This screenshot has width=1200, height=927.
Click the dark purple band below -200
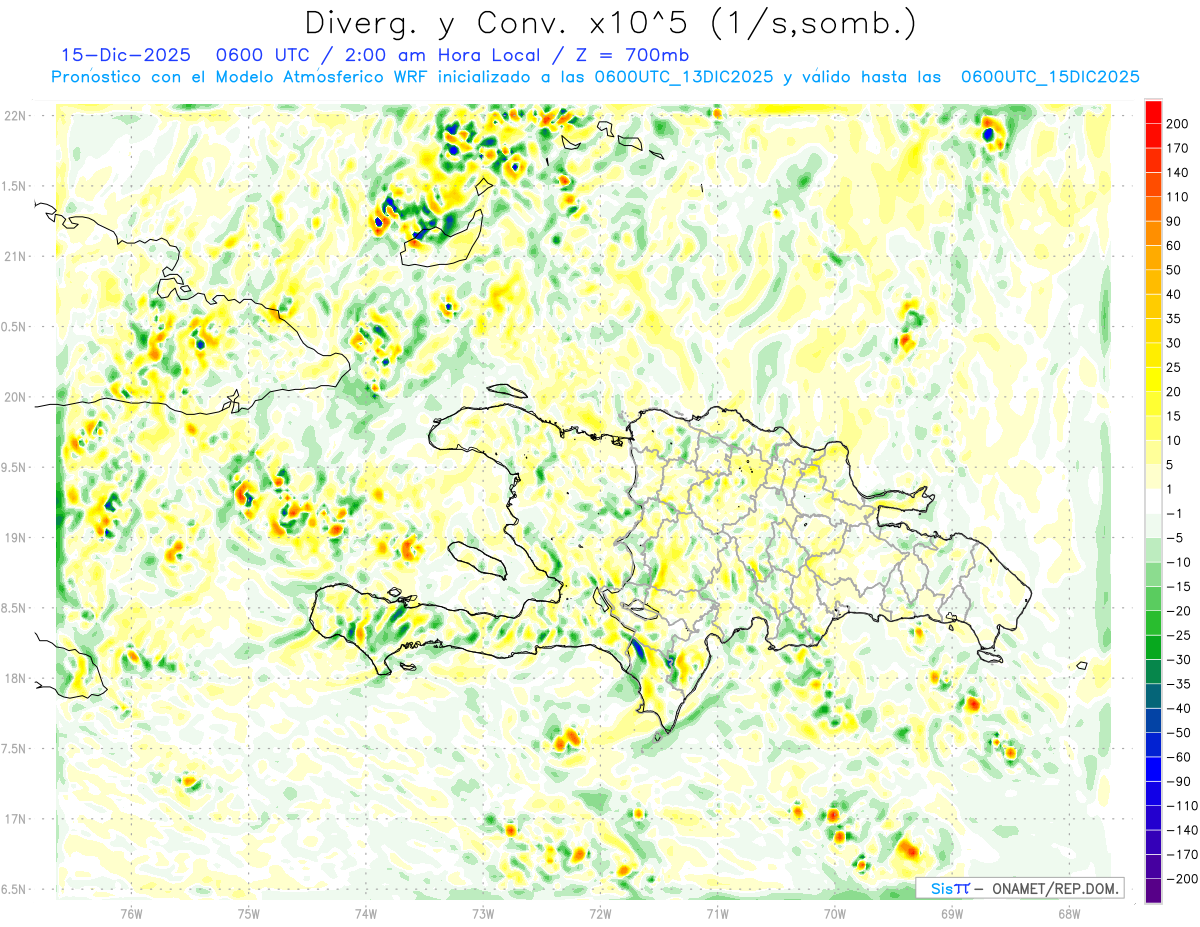[1153, 891]
